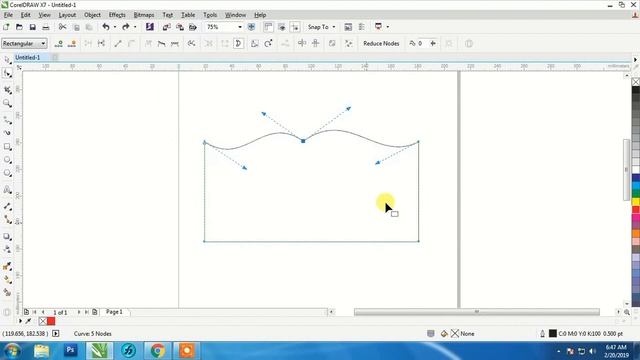
Task: Open the zoom level 75% dropdown
Action: point(240,27)
